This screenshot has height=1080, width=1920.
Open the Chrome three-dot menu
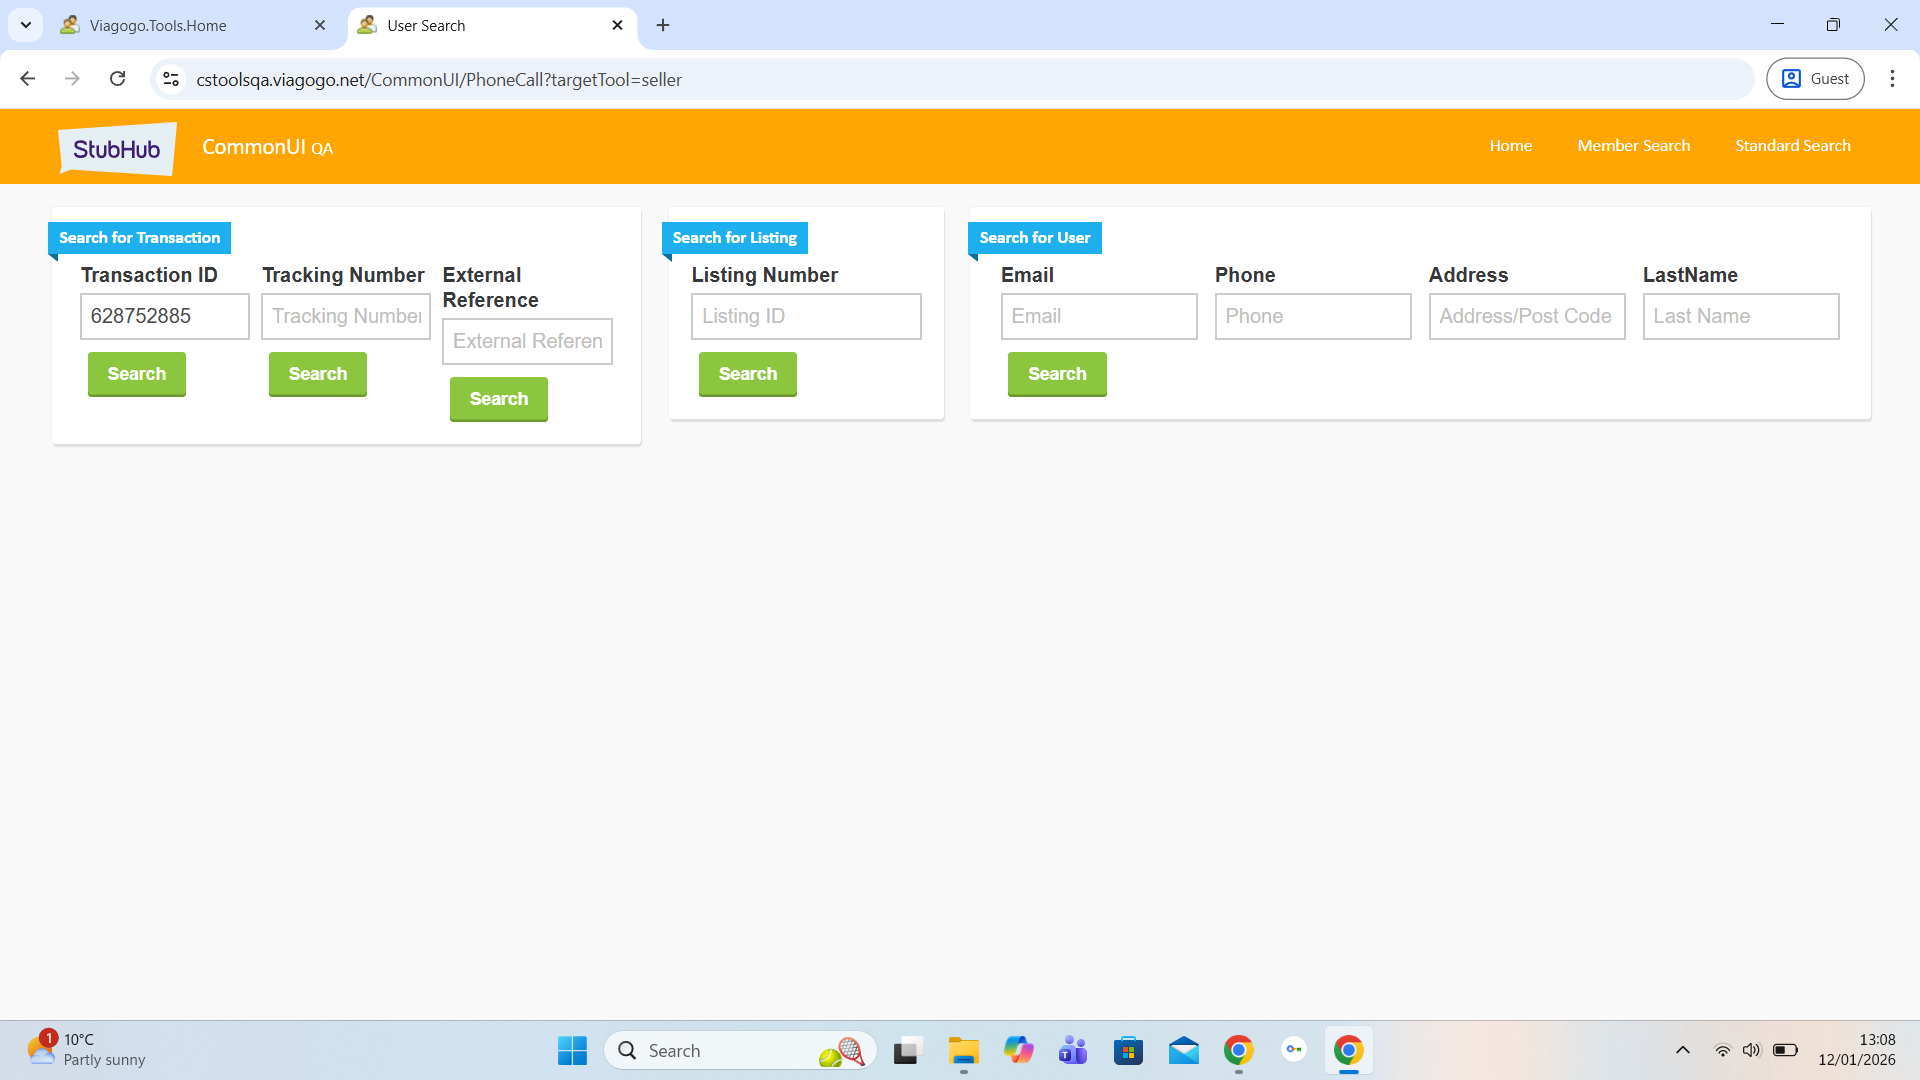tap(1892, 79)
